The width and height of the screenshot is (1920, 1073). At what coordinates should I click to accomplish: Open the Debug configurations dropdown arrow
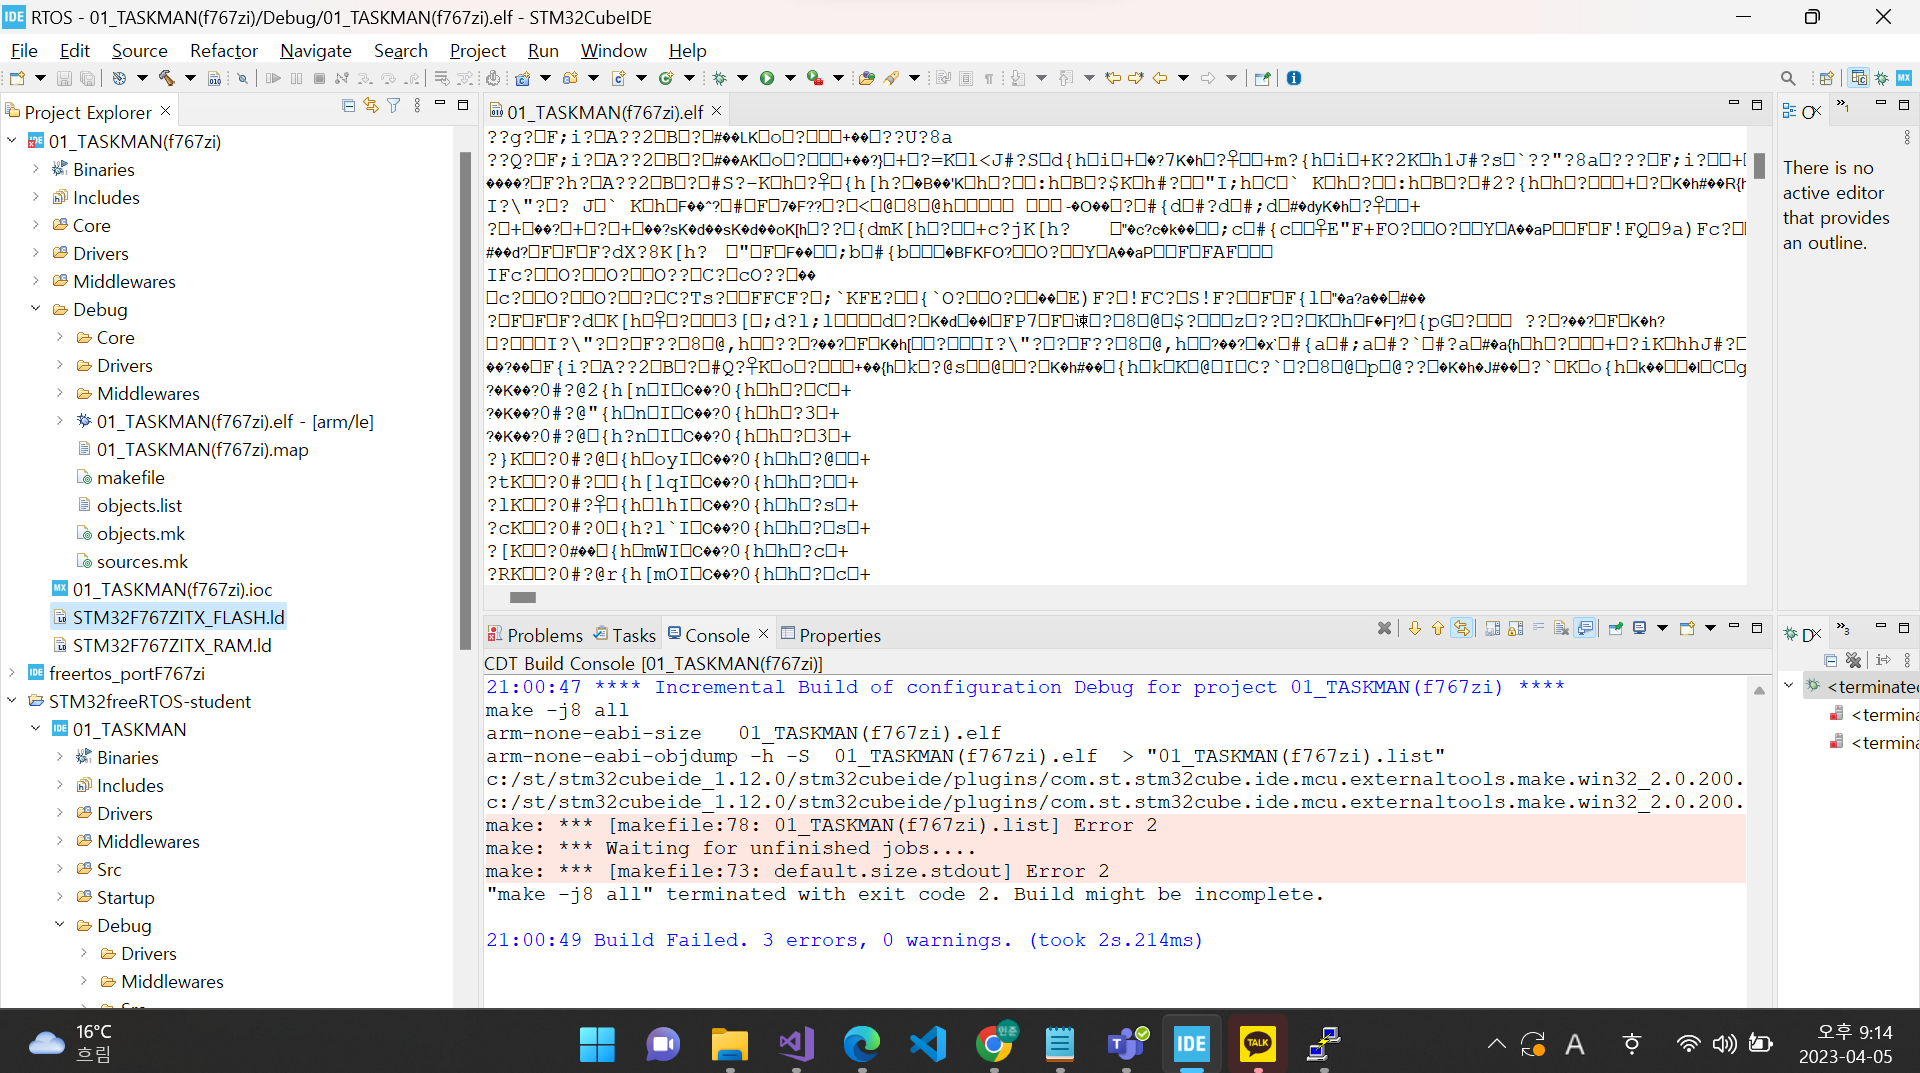[742, 78]
